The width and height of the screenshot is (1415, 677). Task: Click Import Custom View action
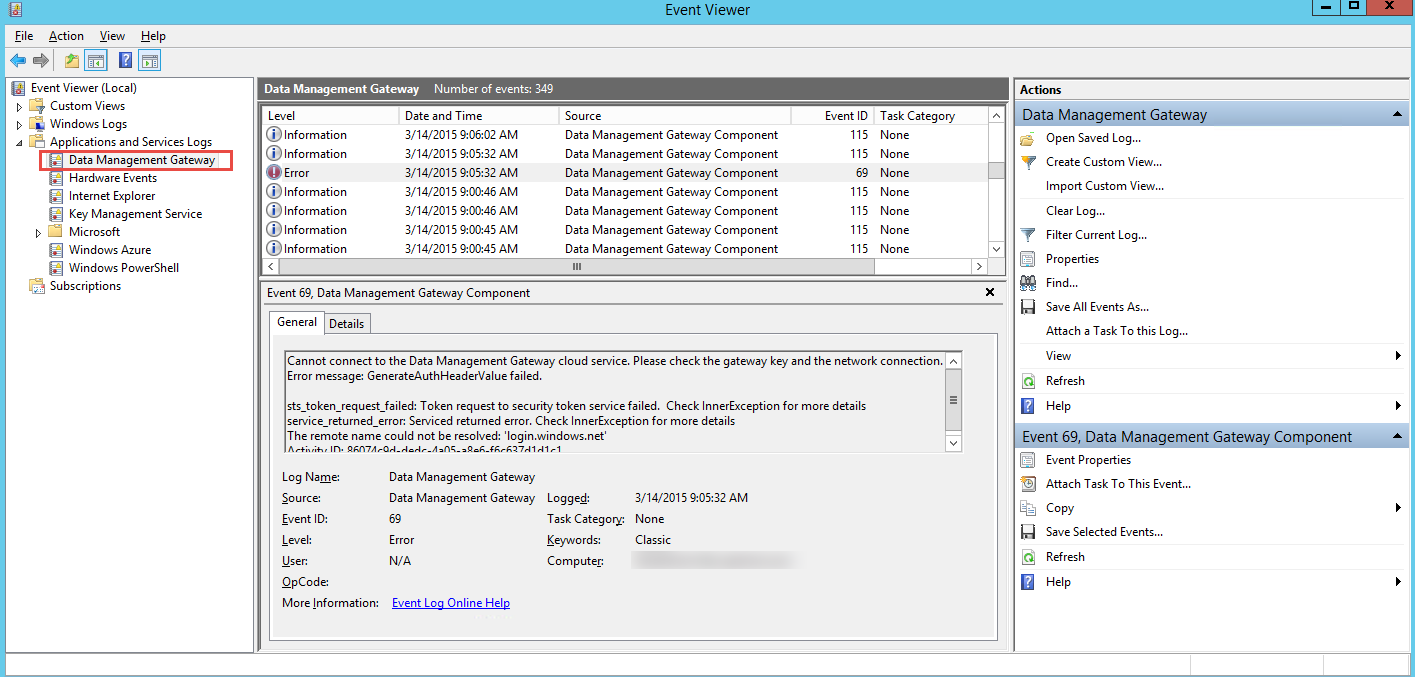coord(1105,186)
